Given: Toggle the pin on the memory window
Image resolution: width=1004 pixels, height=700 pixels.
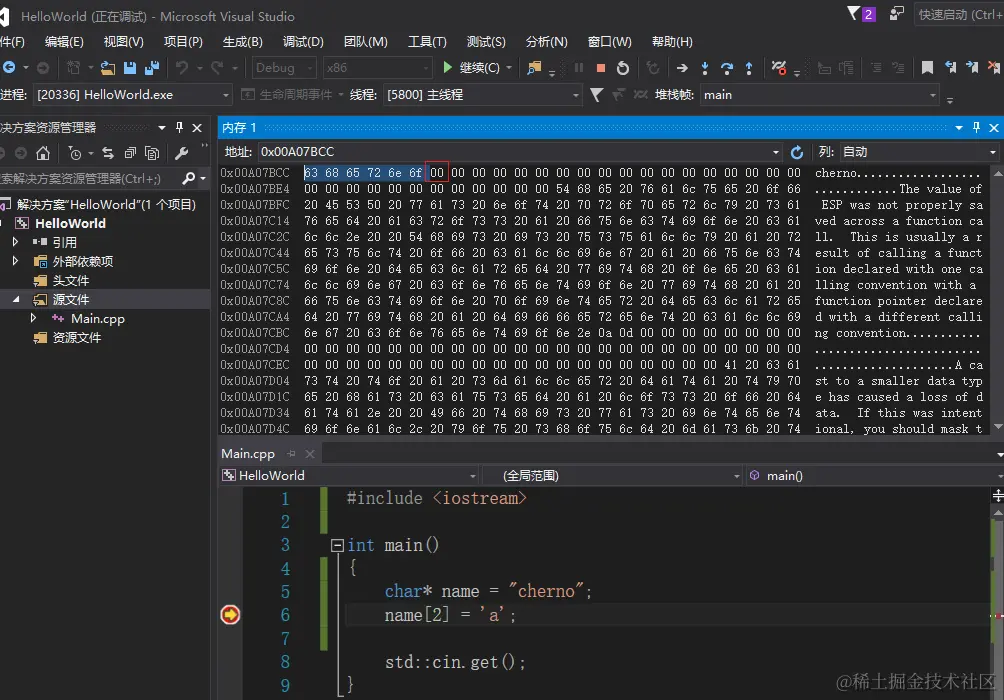Looking at the screenshot, I should pos(976,128).
